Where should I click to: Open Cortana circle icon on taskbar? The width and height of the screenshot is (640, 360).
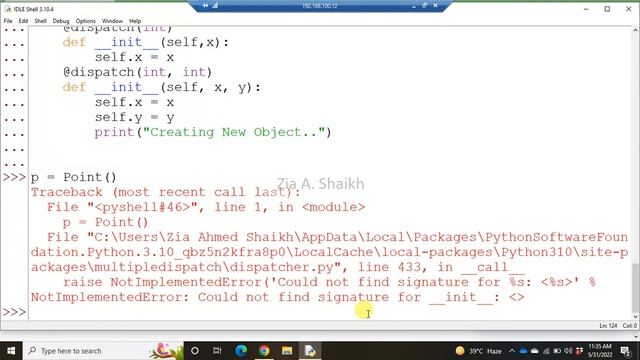point(195,351)
